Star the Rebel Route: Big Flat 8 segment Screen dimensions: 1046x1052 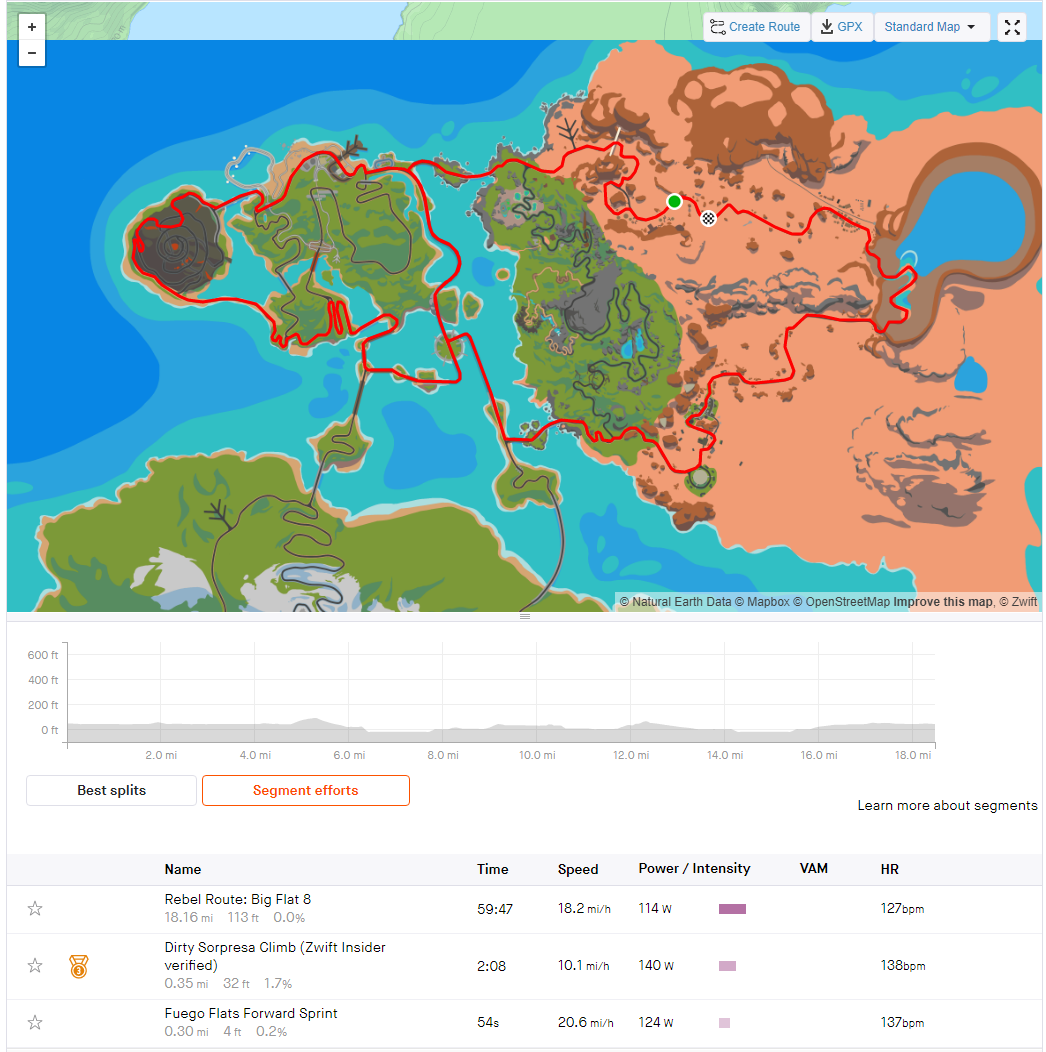coord(35,908)
